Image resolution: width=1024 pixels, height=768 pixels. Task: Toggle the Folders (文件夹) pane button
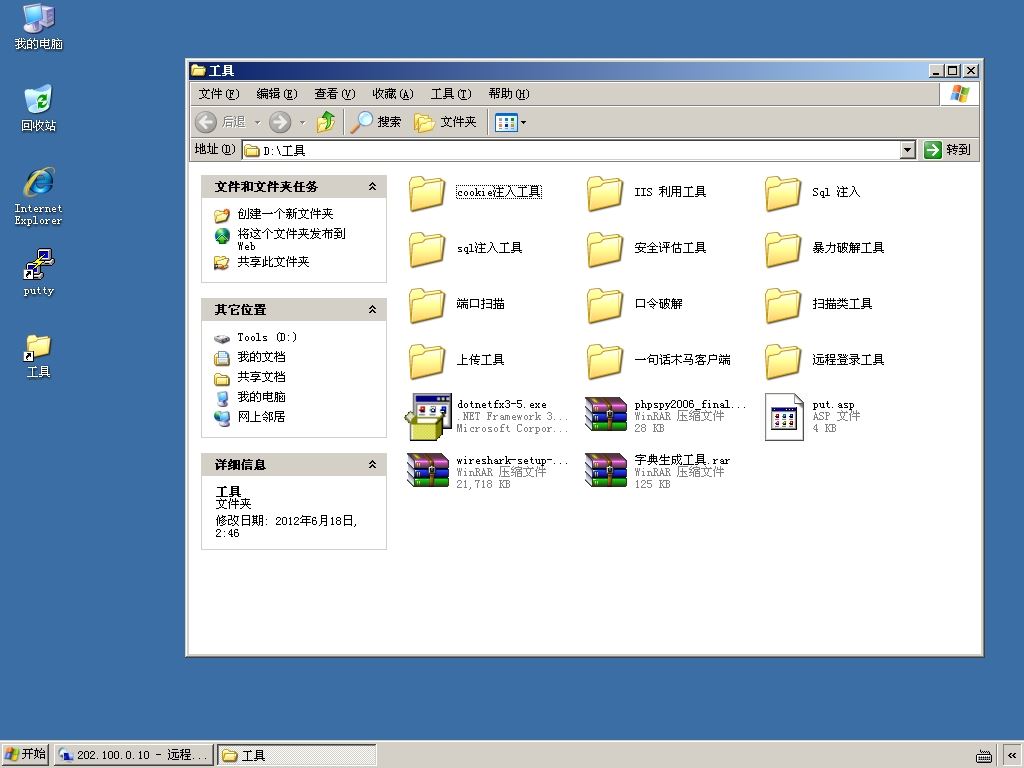point(445,122)
